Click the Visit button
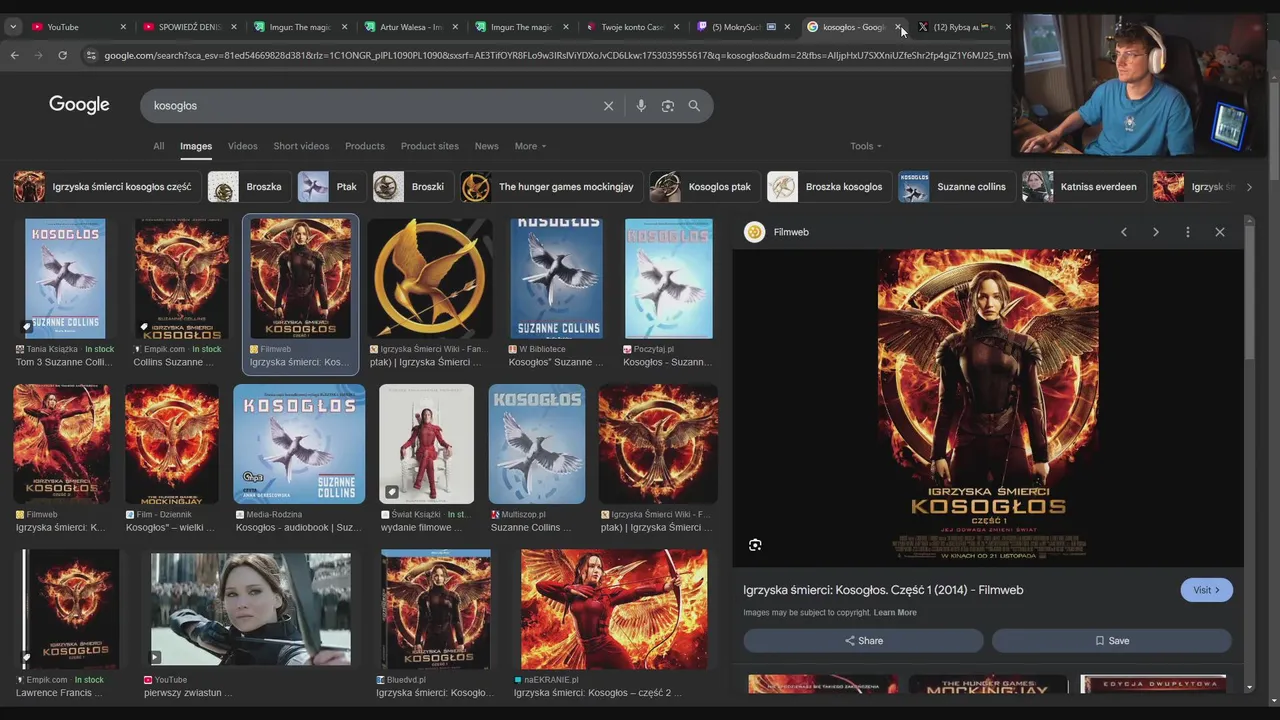1280x720 pixels. (1207, 590)
